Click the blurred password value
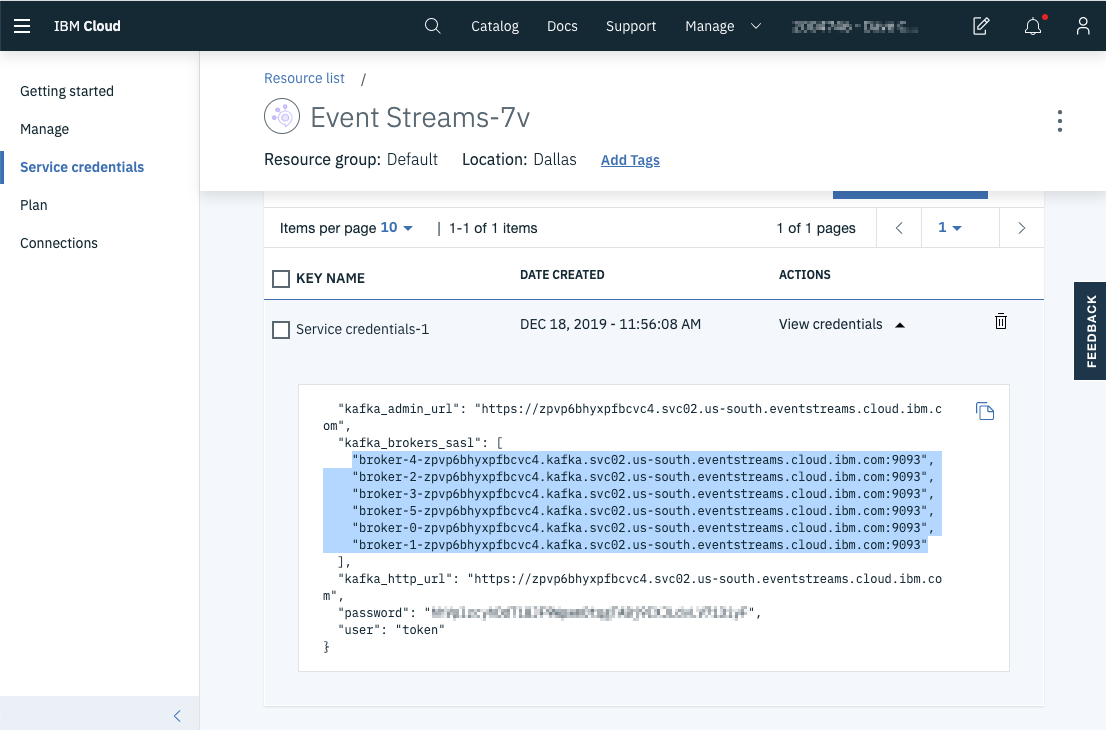The height and width of the screenshot is (730, 1106). point(589,613)
